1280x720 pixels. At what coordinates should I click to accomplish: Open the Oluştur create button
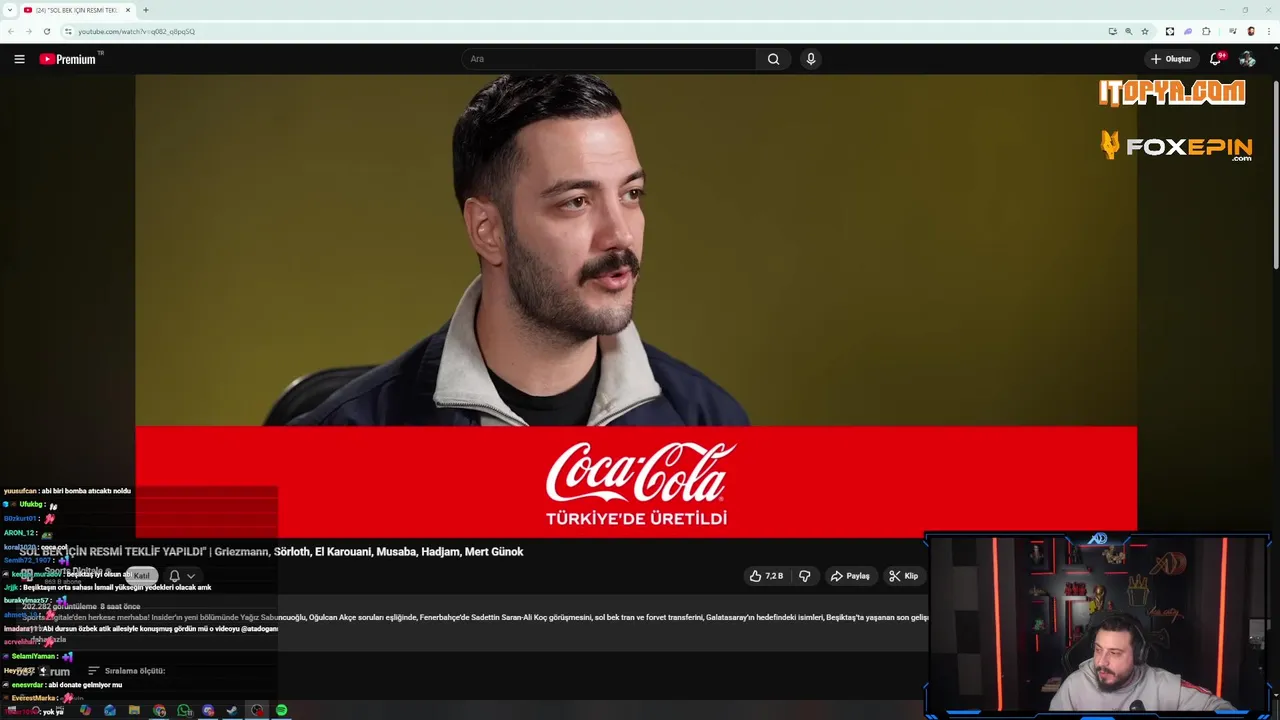pos(1171,59)
